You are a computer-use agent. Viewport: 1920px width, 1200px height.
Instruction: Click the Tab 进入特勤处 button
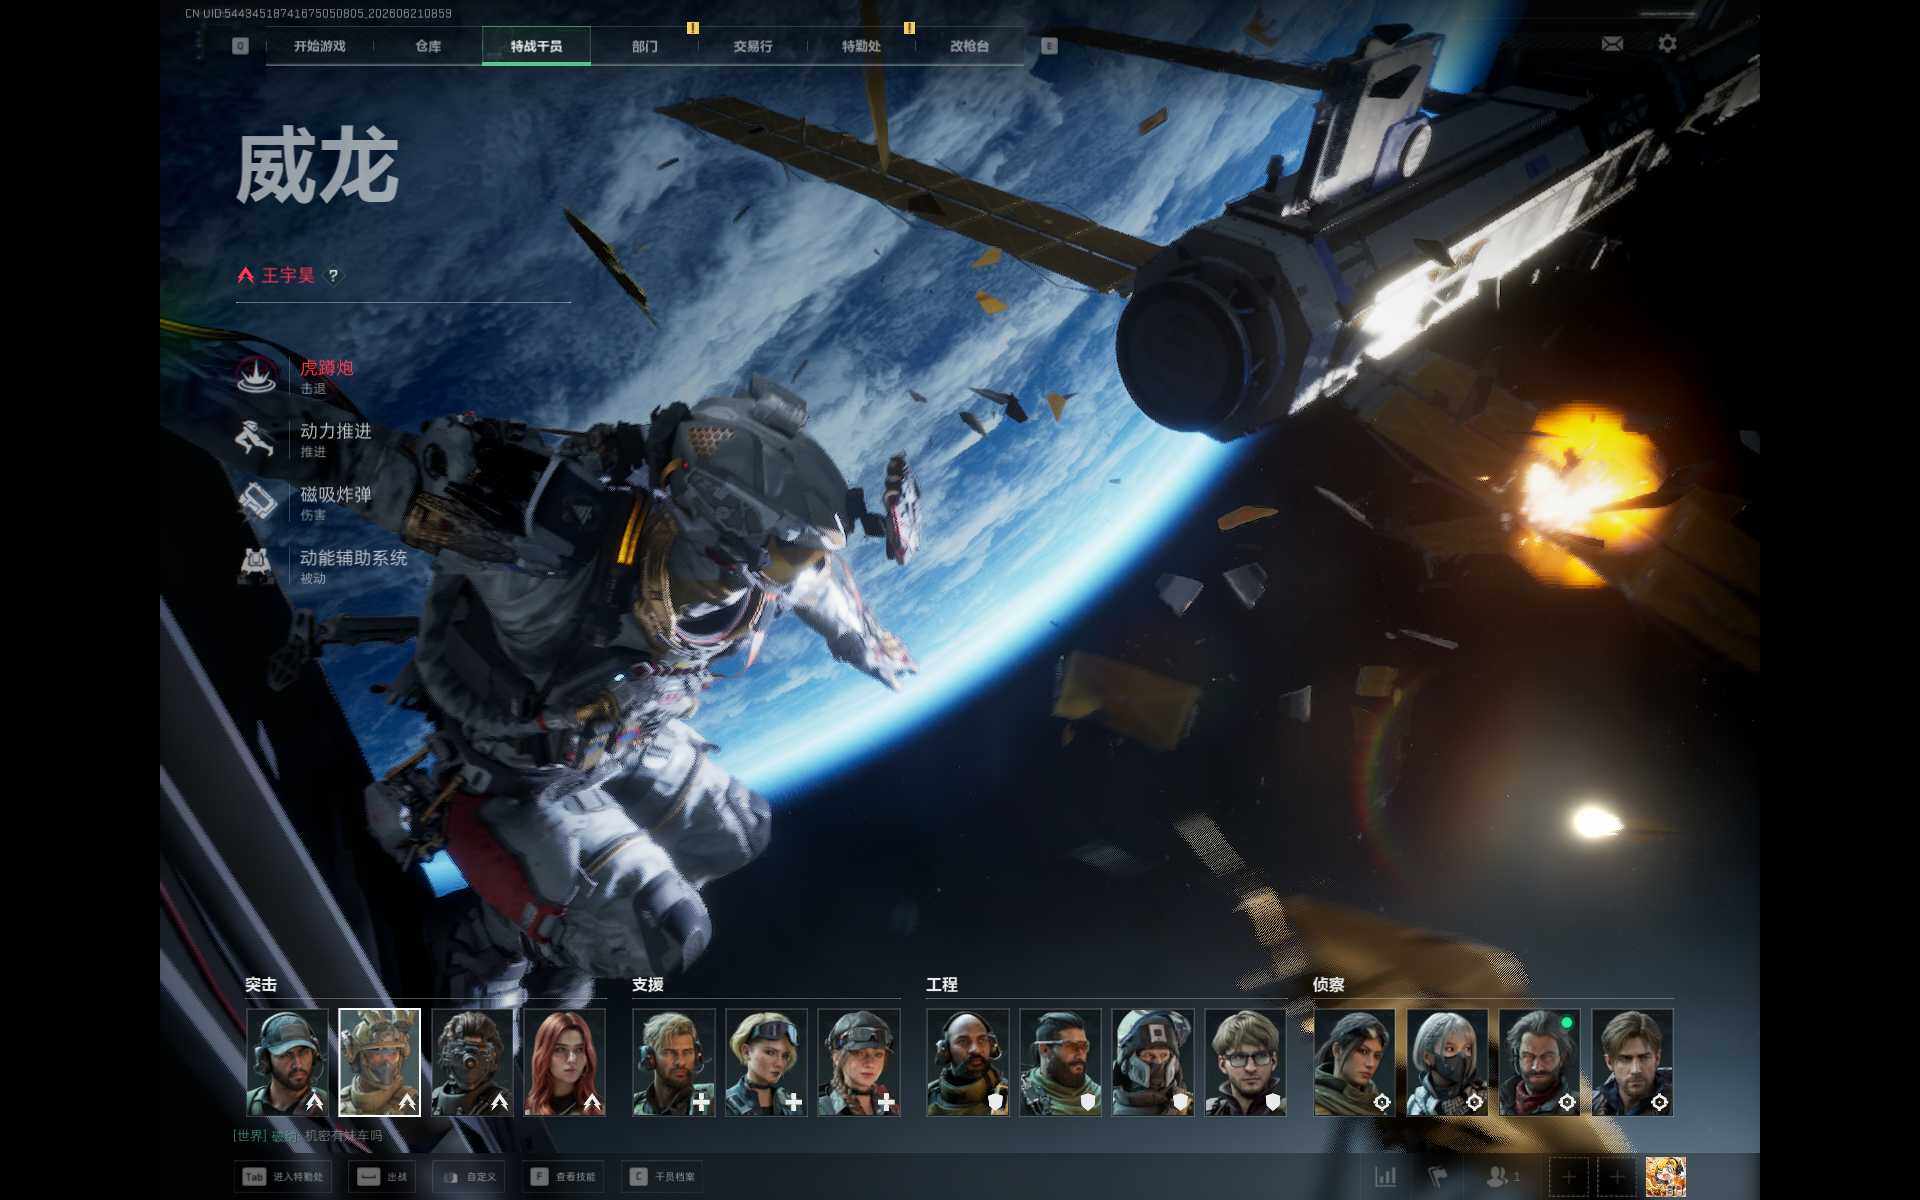pyautogui.click(x=283, y=1177)
